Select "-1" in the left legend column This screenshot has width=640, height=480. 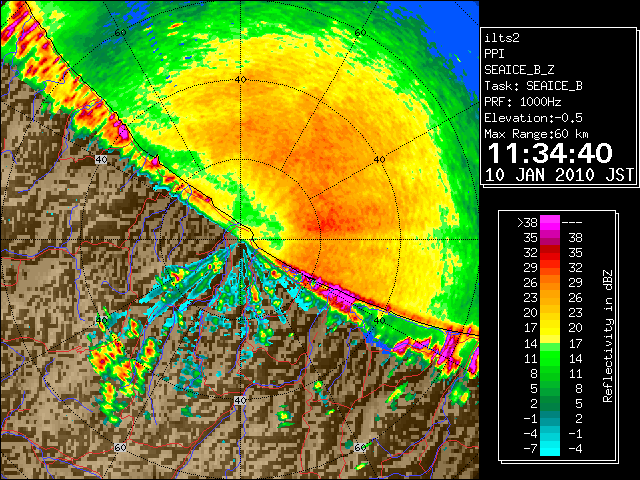(x=530, y=418)
